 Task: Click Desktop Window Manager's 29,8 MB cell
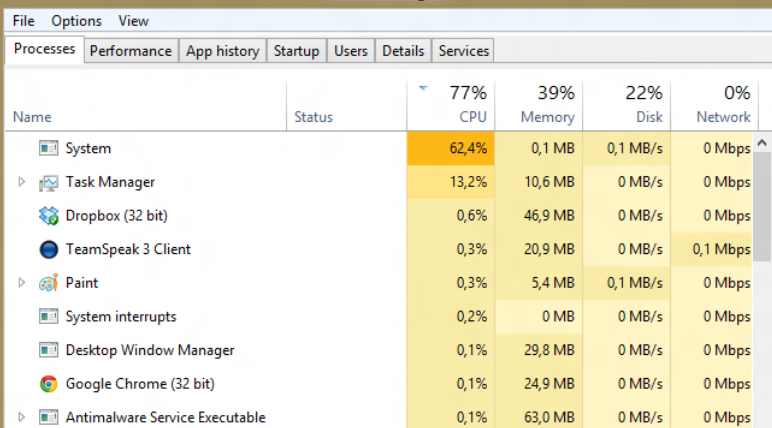point(539,350)
